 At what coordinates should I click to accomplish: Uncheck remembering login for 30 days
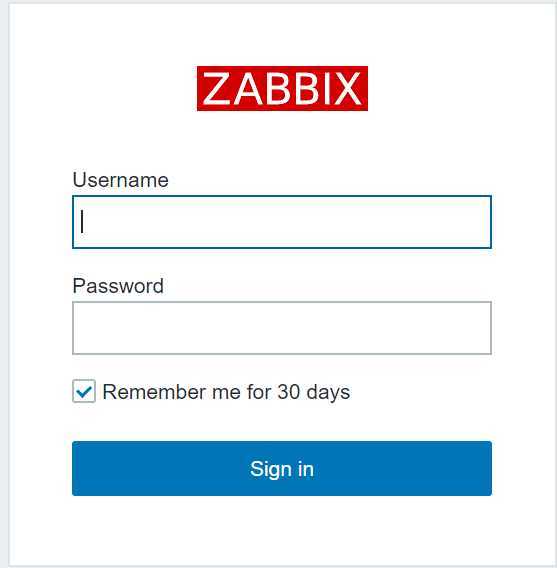click(x=84, y=391)
